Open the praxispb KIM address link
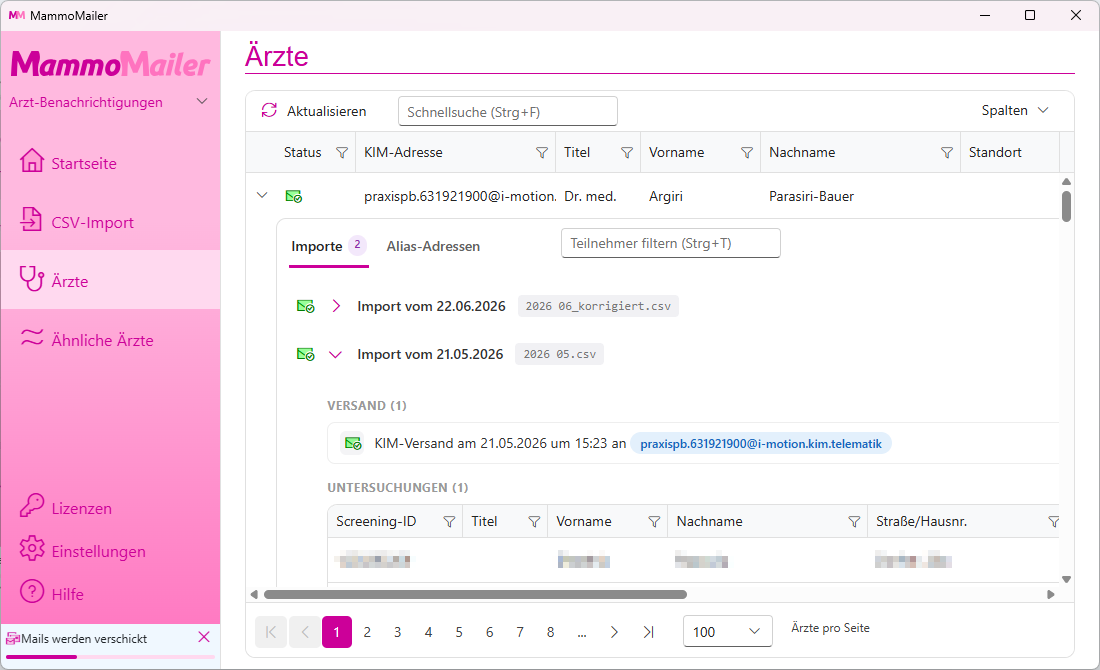This screenshot has width=1100, height=670. (x=760, y=443)
